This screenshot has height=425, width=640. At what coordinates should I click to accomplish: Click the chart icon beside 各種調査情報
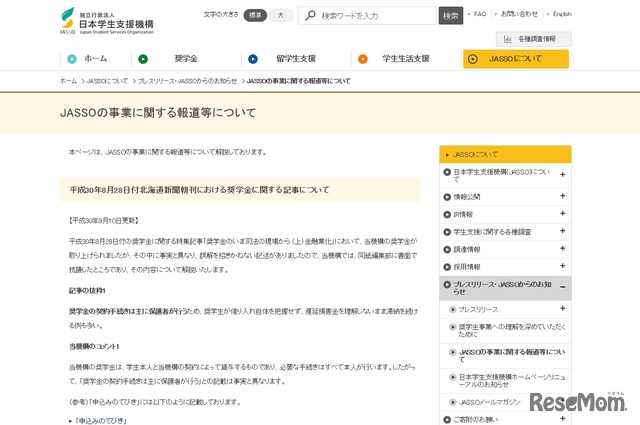point(507,39)
